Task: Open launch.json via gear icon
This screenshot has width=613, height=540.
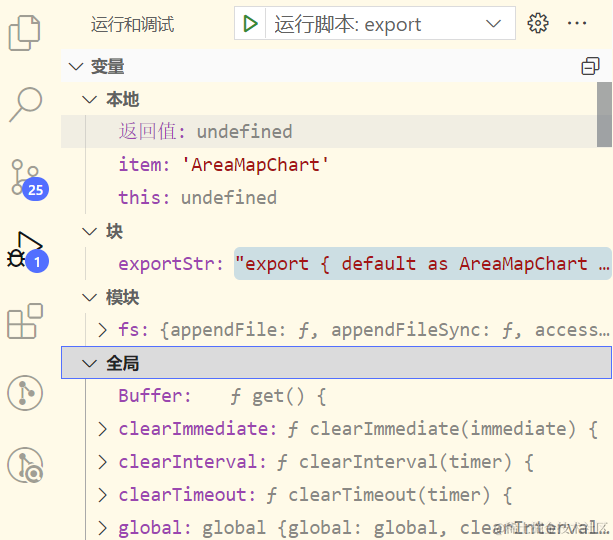Action: pyautogui.click(x=538, y=23)
